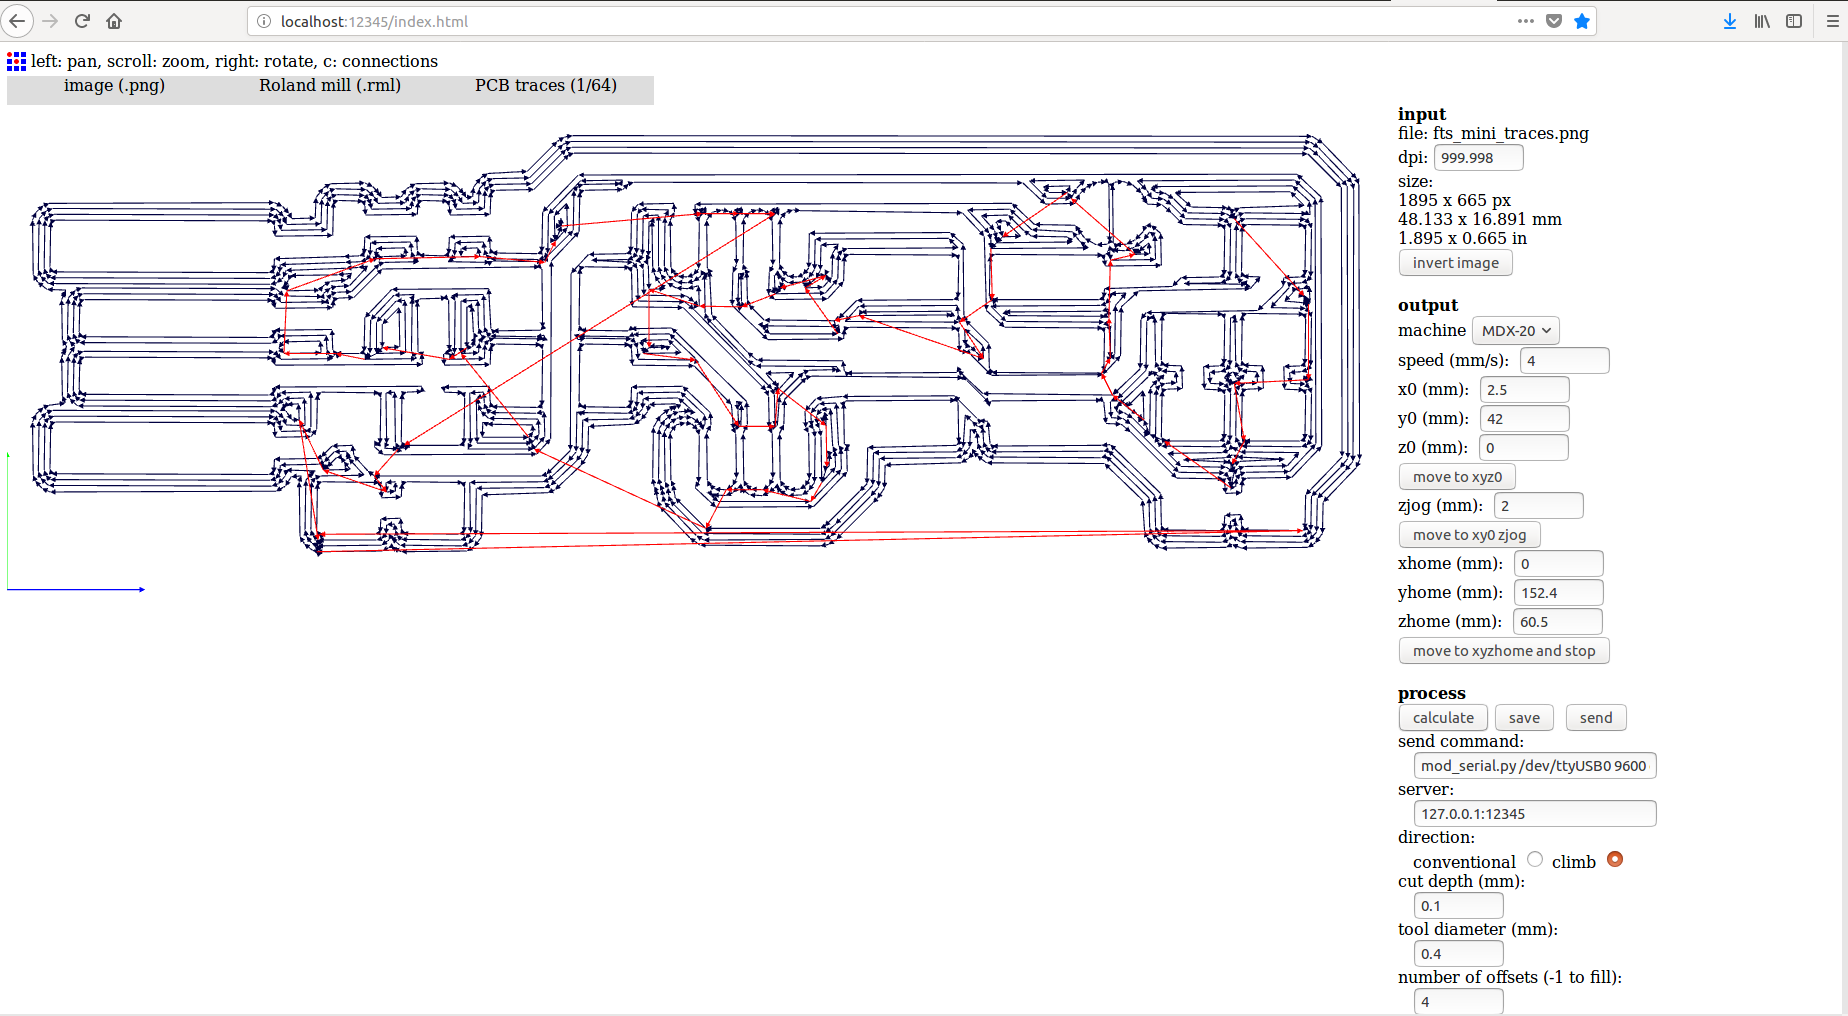The width and height of the screenshot is (1848, 1016).
Task: Save page to Pocket
Action: [x=1554, y=21]
